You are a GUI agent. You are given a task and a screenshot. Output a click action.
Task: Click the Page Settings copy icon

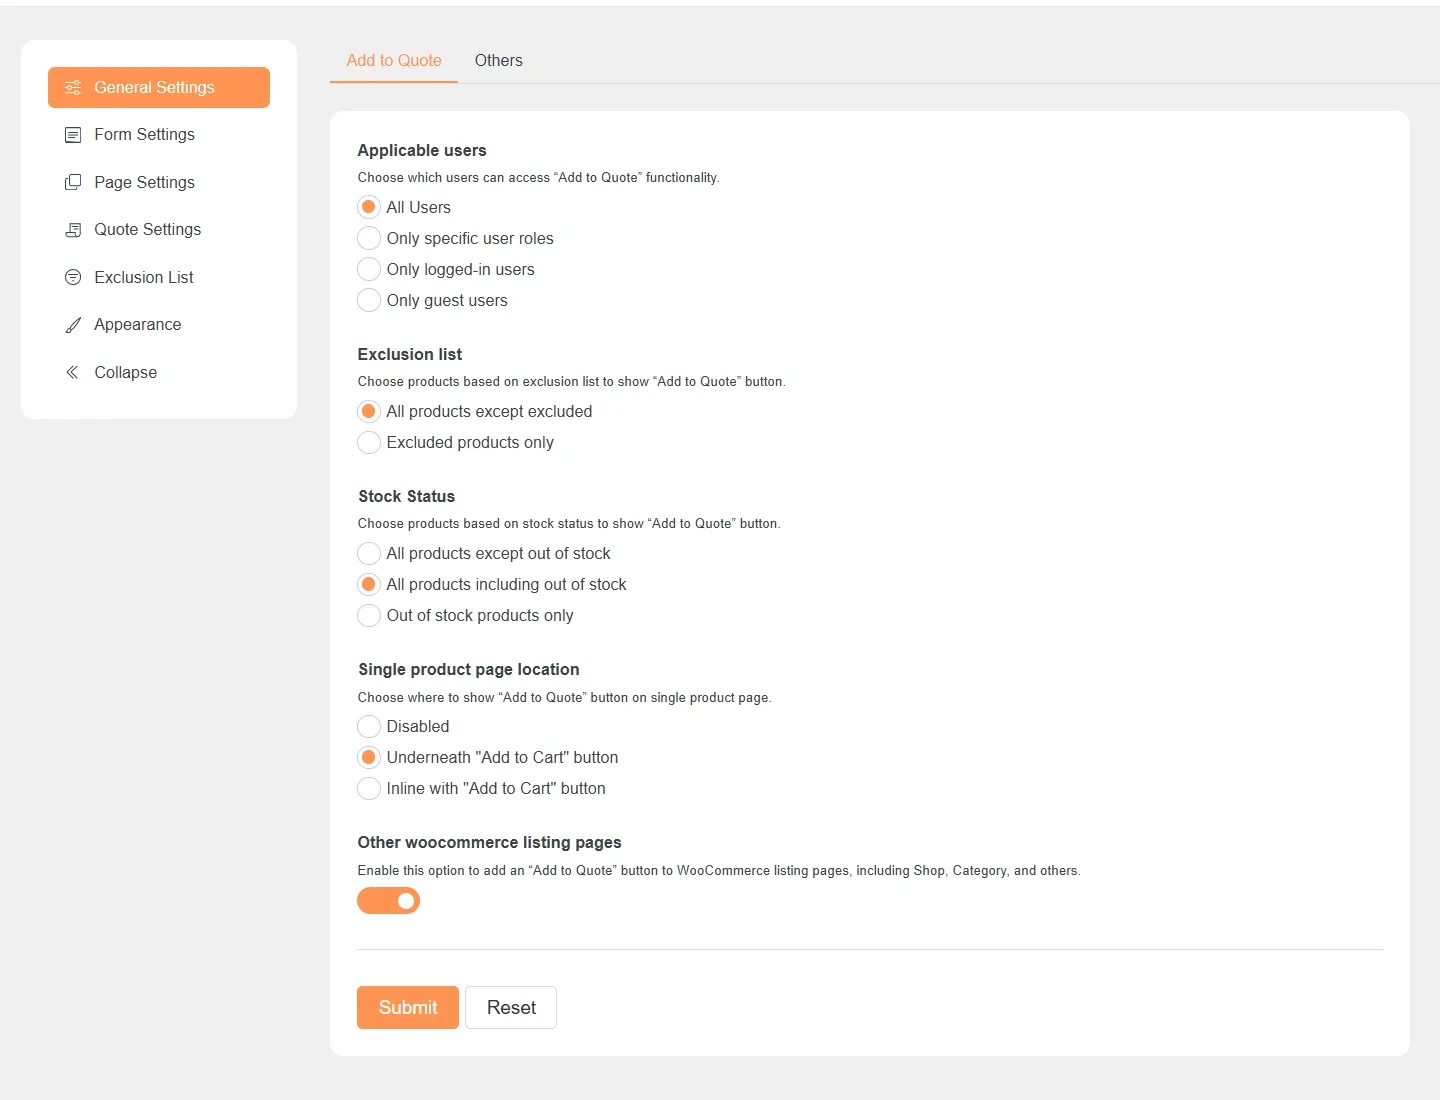coord(73,183)
